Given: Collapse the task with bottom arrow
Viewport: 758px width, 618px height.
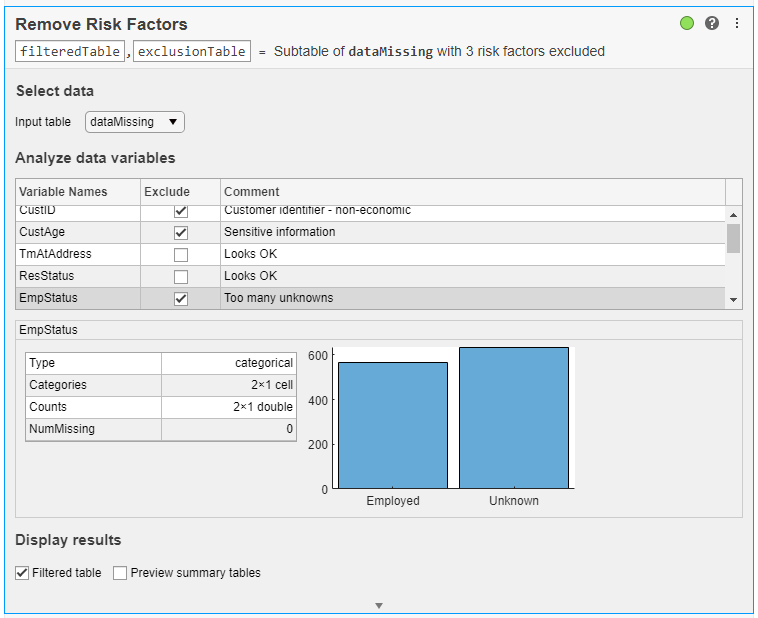Looking at the screenshot, I should click(379, 605).
